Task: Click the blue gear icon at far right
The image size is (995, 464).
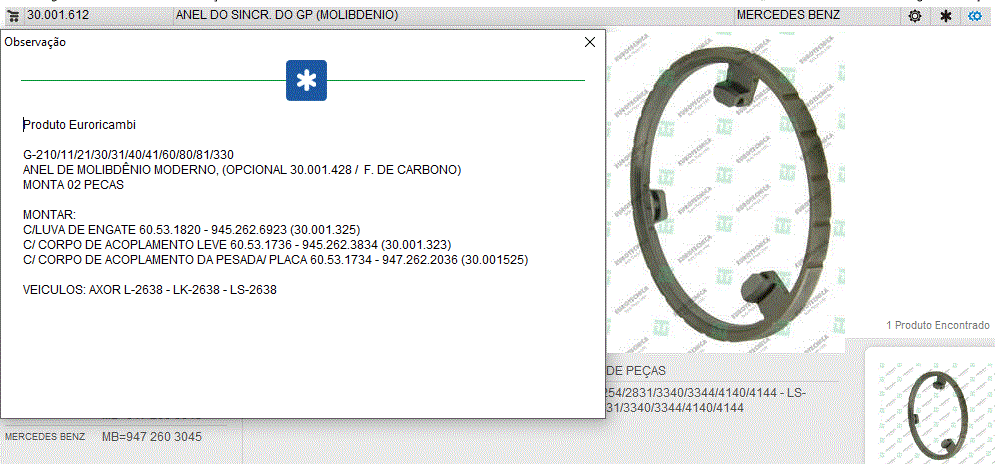Action: tap(975, 16)
